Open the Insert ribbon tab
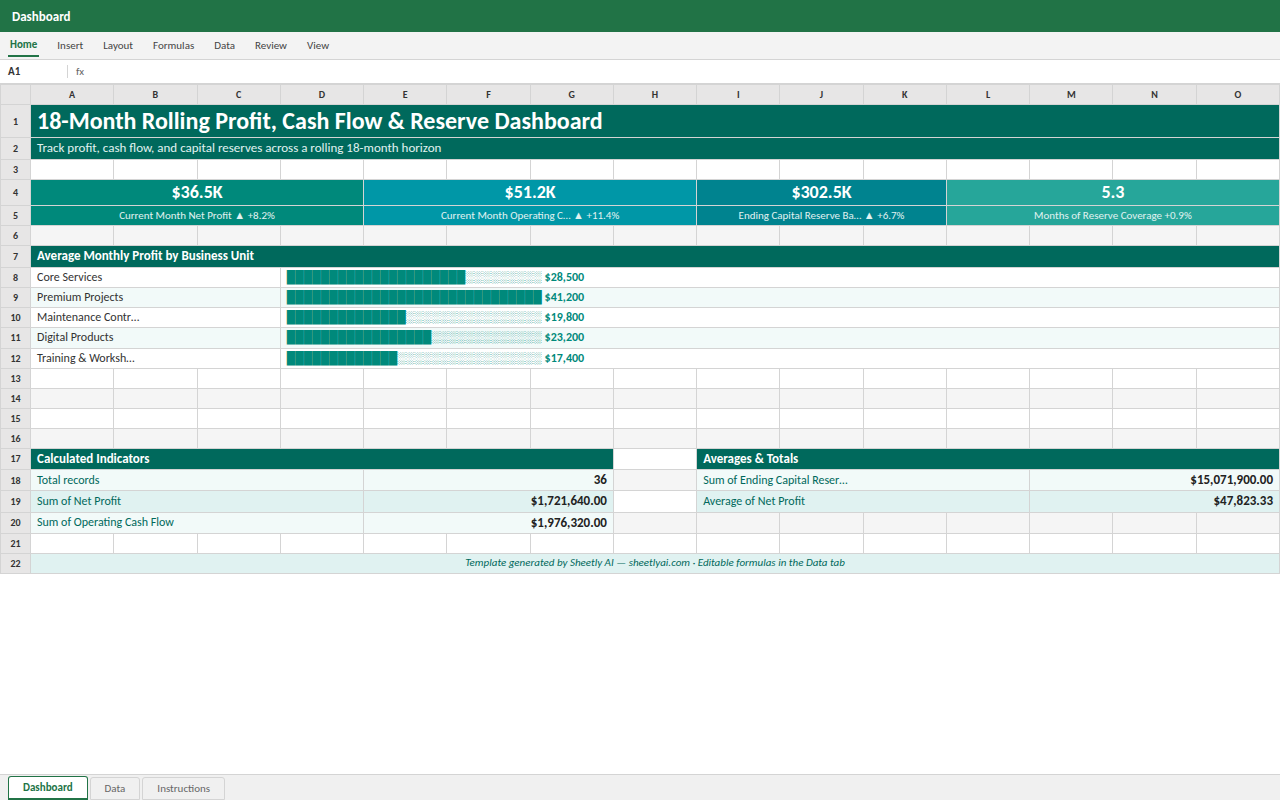The height and width of the screenshot is (800, 1280). [70, 45]
